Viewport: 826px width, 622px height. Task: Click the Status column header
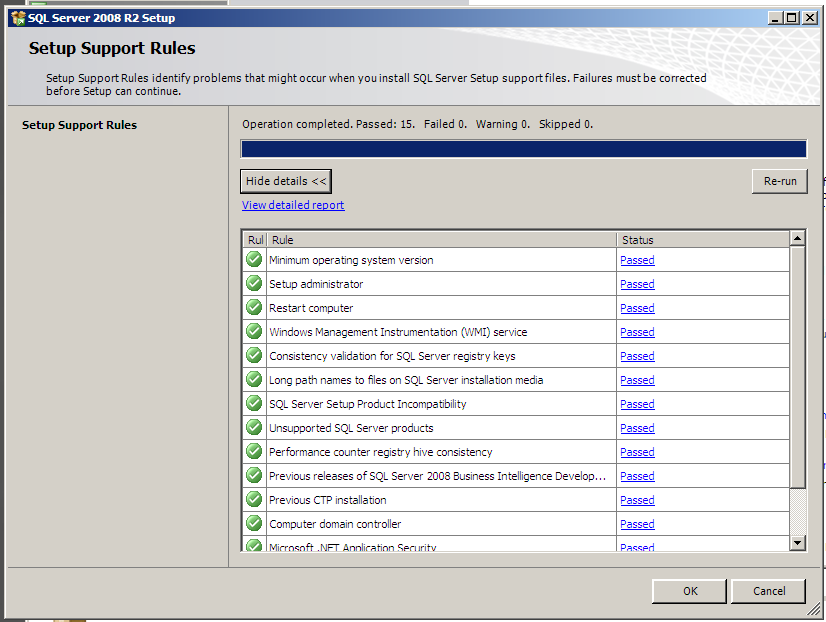click(703, 240)
